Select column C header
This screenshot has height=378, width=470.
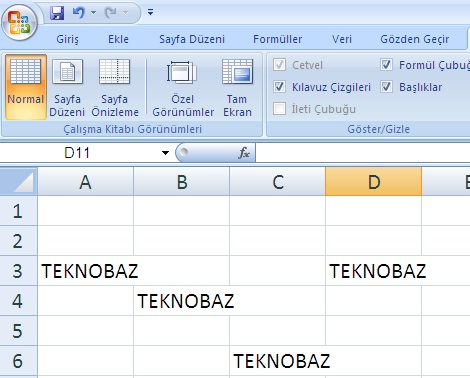tap(278, 181)
